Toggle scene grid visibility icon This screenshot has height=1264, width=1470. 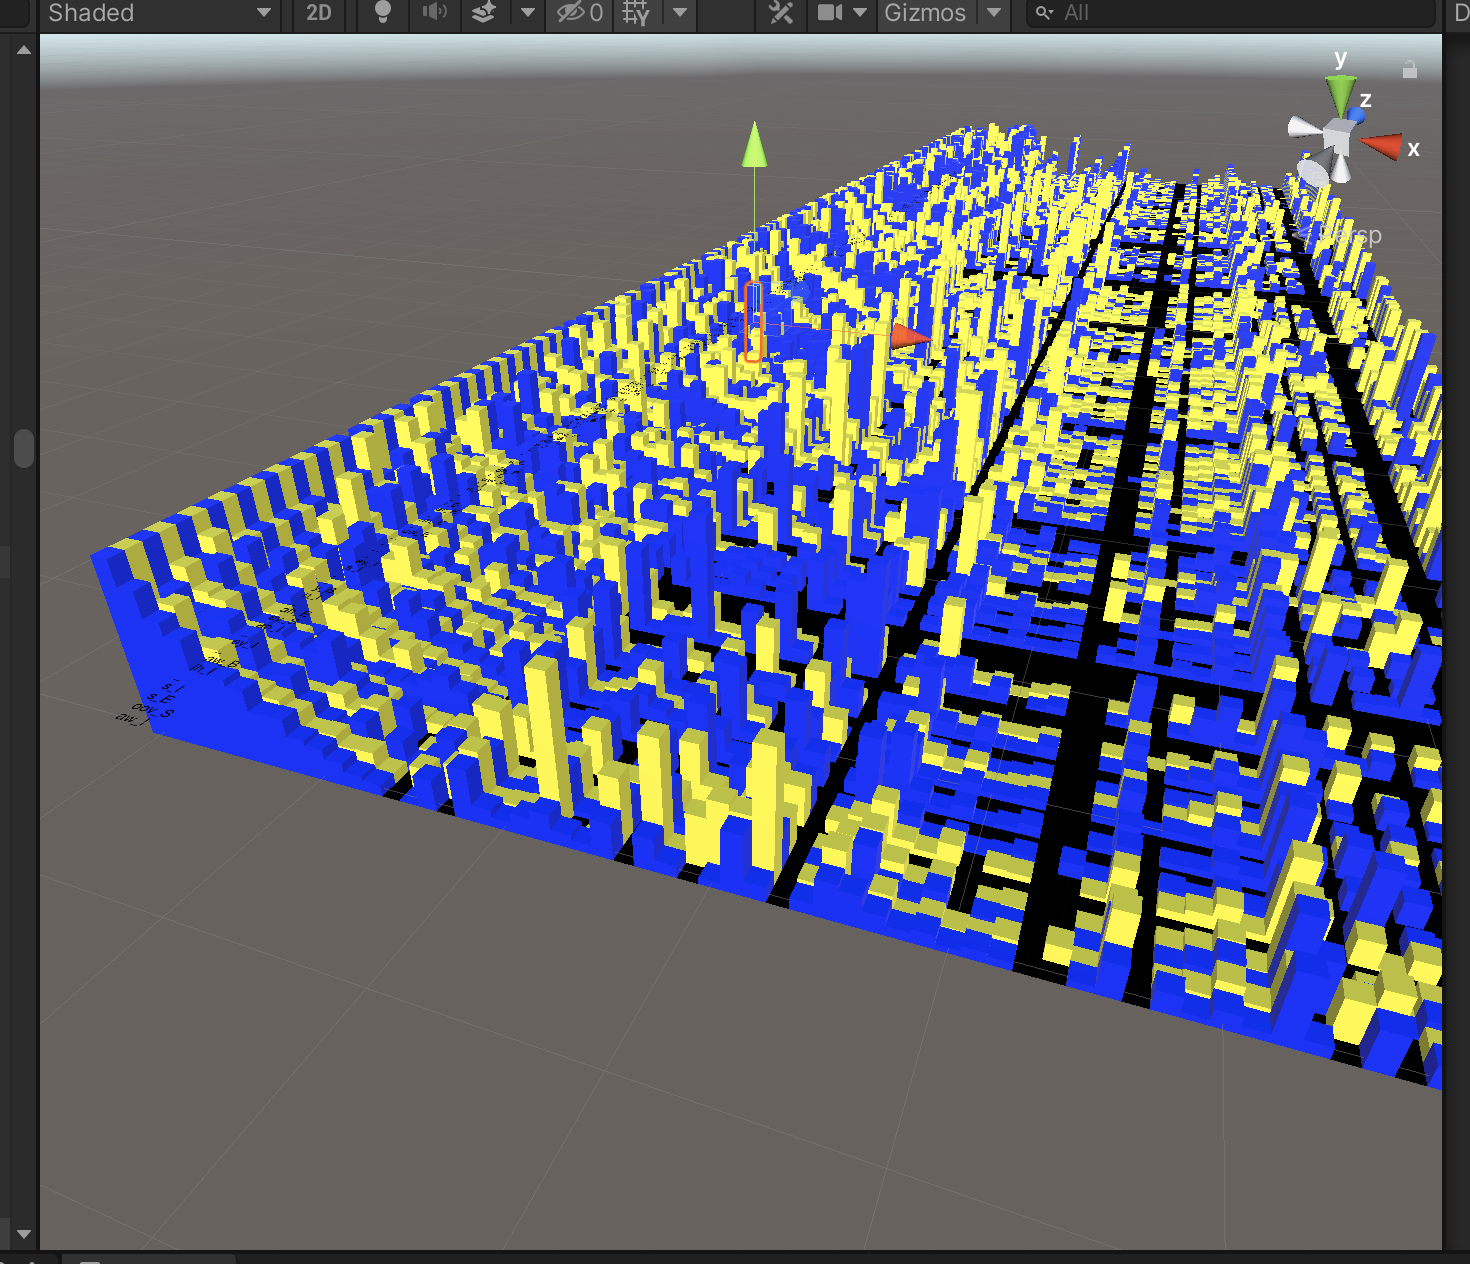[636, 13]
